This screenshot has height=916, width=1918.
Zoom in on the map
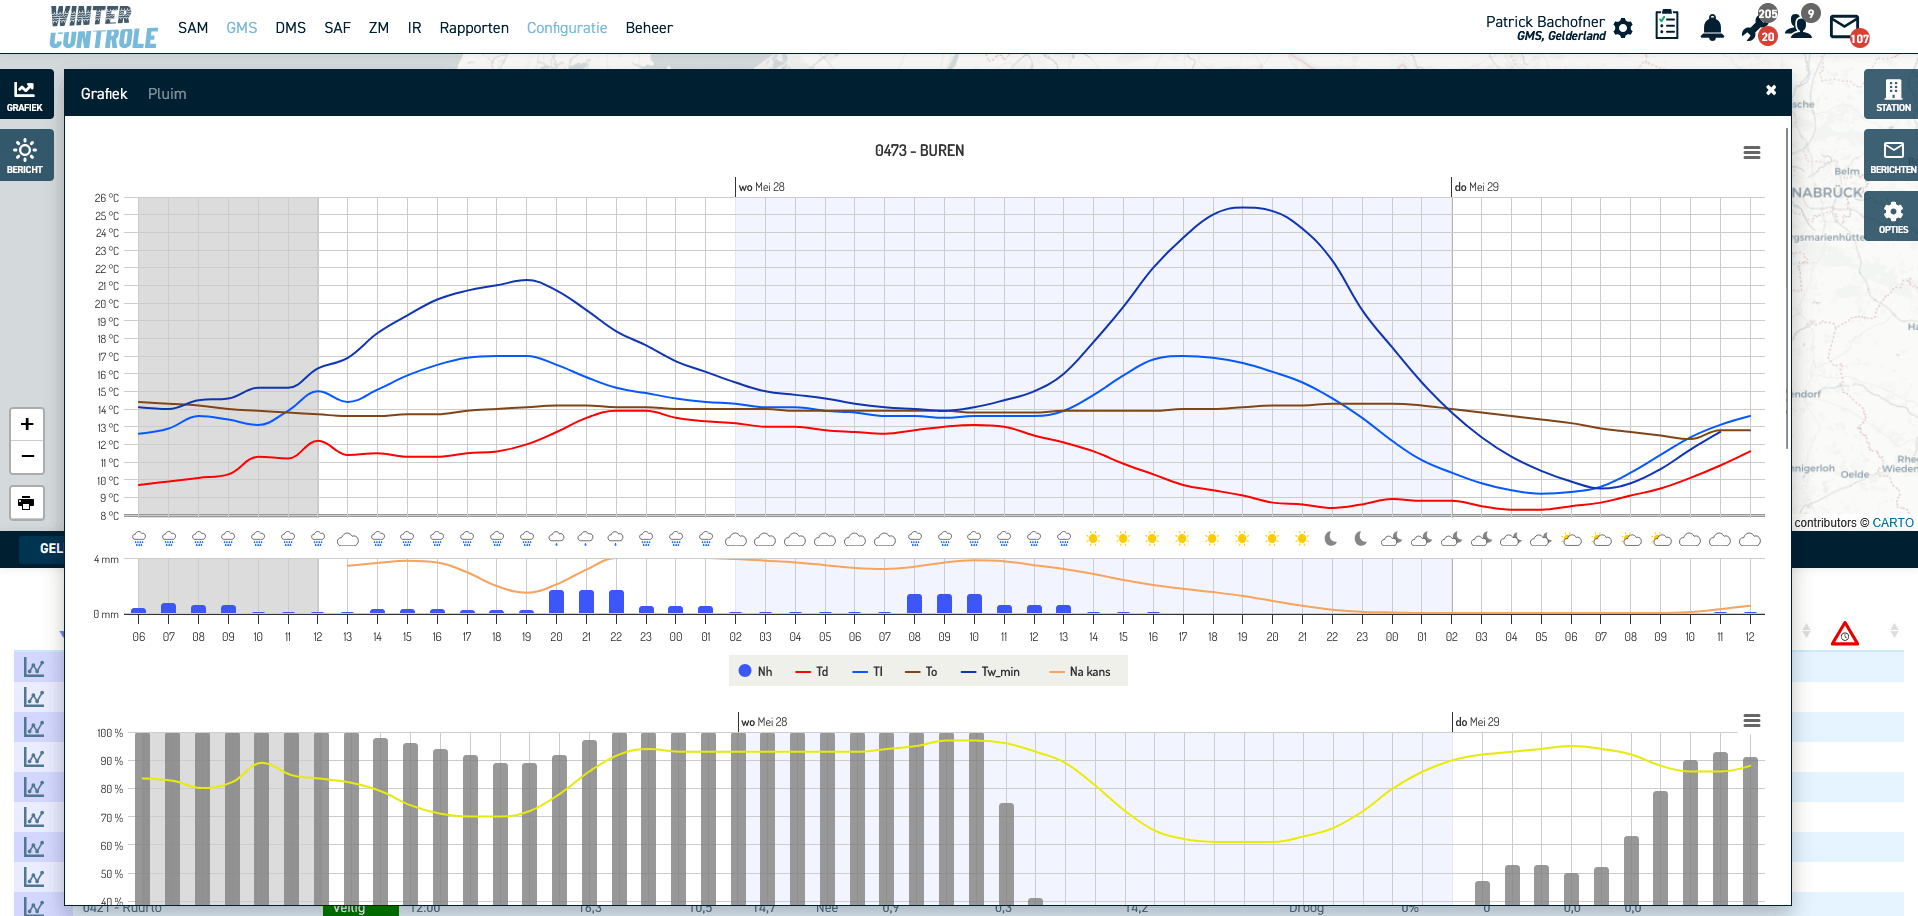[27, 424]
